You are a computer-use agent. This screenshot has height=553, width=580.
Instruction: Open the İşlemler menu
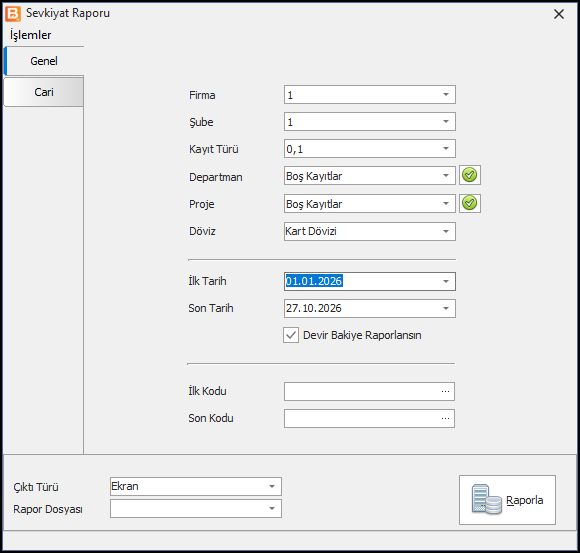31,35
